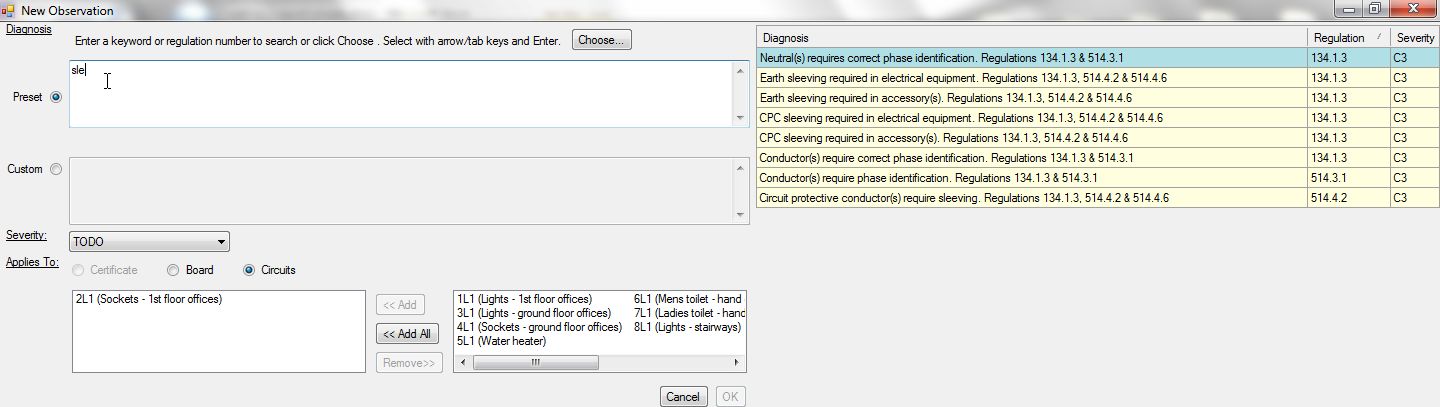Viewport: 1440px width, 407px height.
Task: Click the << Add button
Action: click(x=401, y=304)
